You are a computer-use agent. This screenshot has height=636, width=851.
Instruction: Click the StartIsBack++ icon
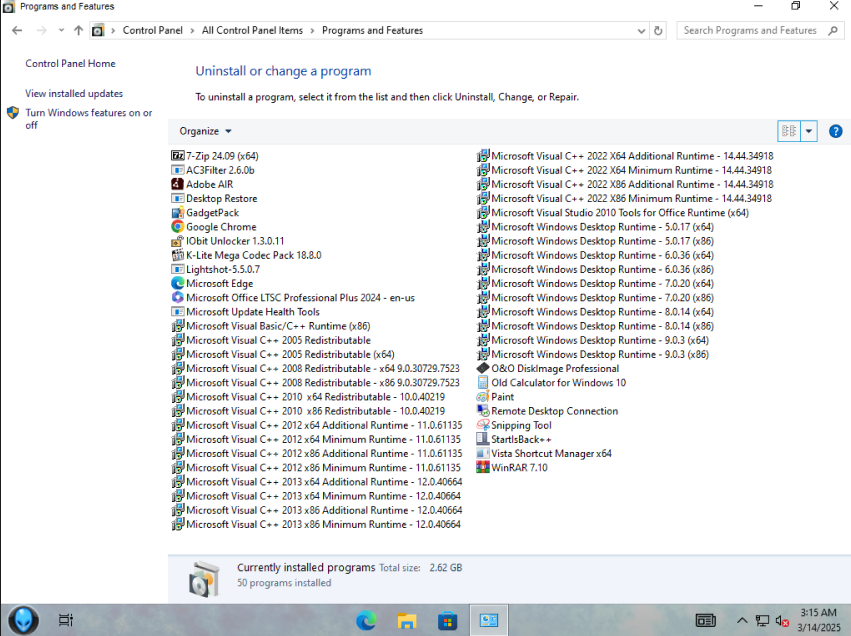pyautogui.click(x=483, y=438)
